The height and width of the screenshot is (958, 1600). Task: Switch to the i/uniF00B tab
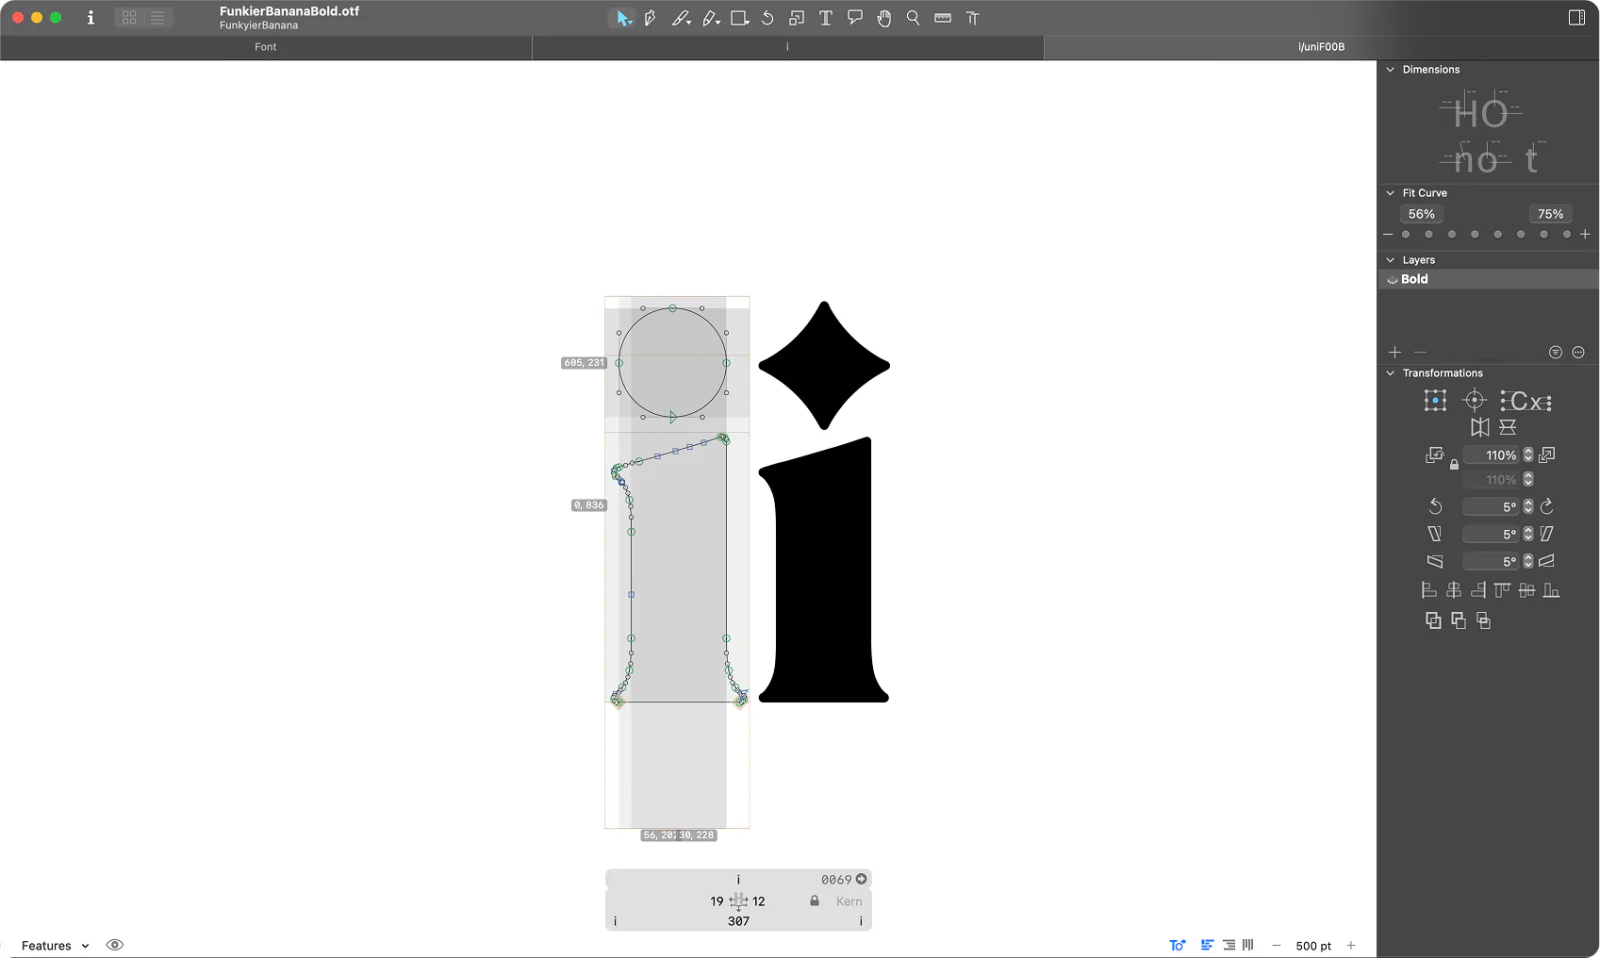1321,47
